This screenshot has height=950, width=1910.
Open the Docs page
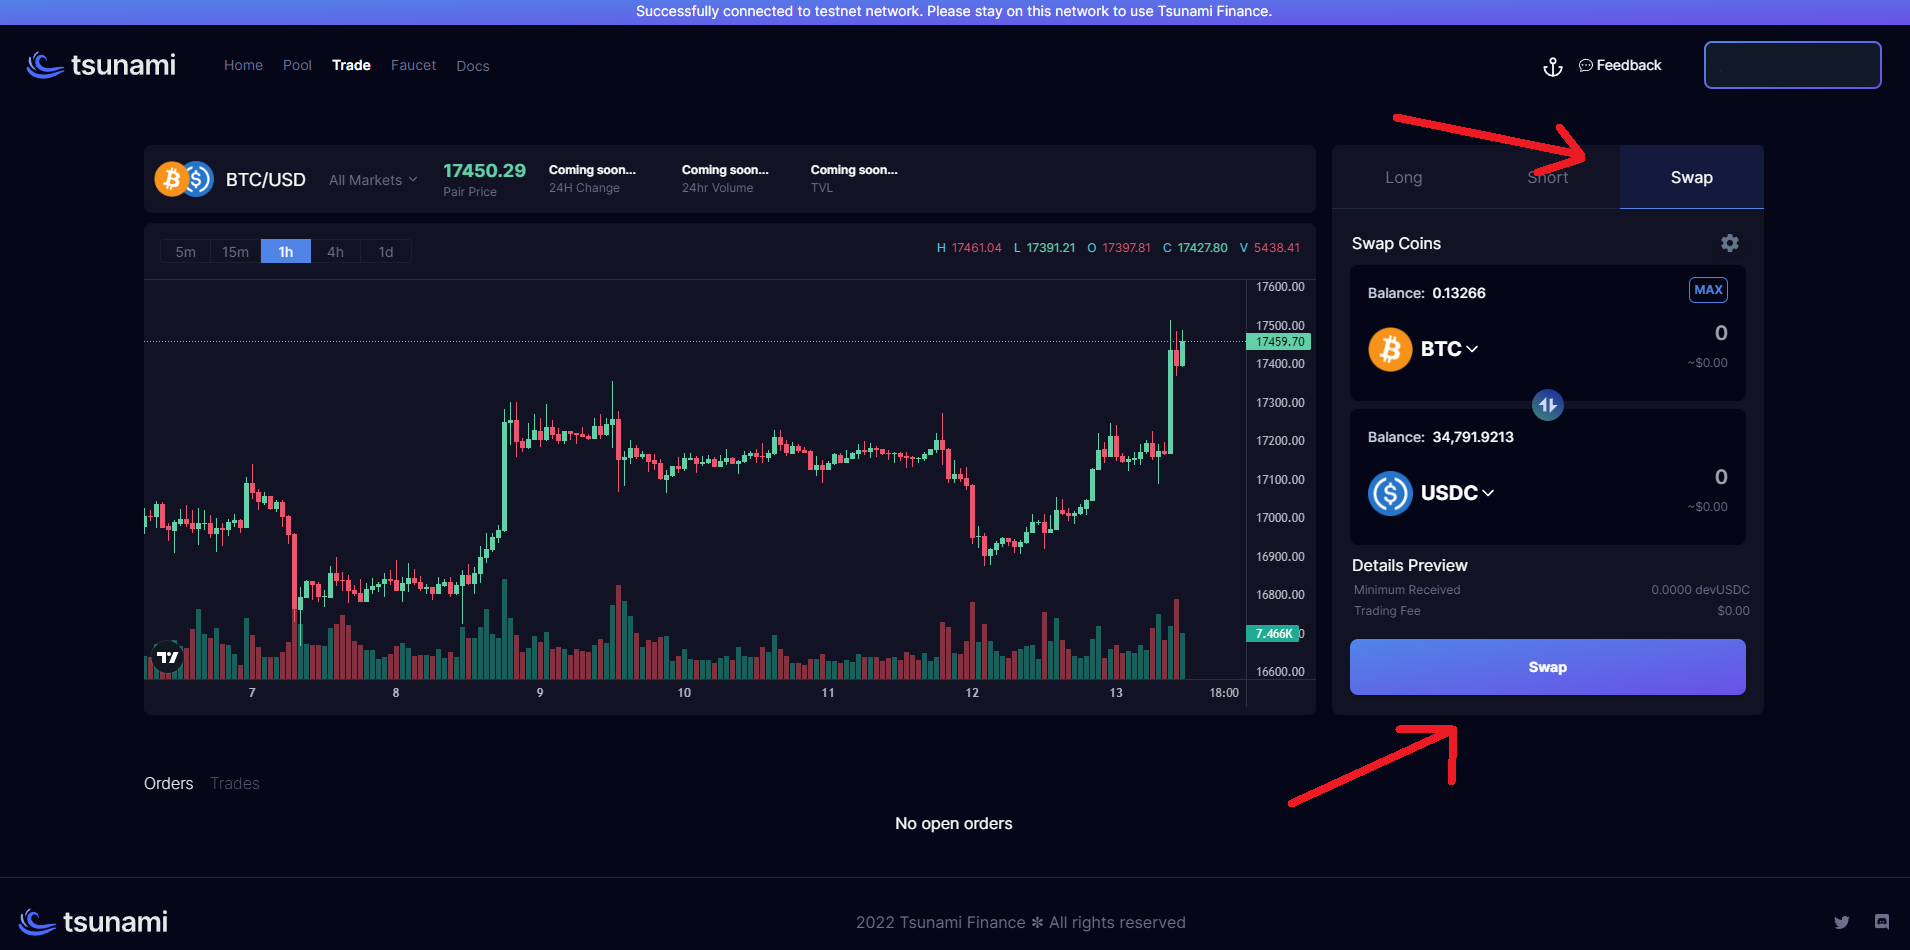(473, 66)
